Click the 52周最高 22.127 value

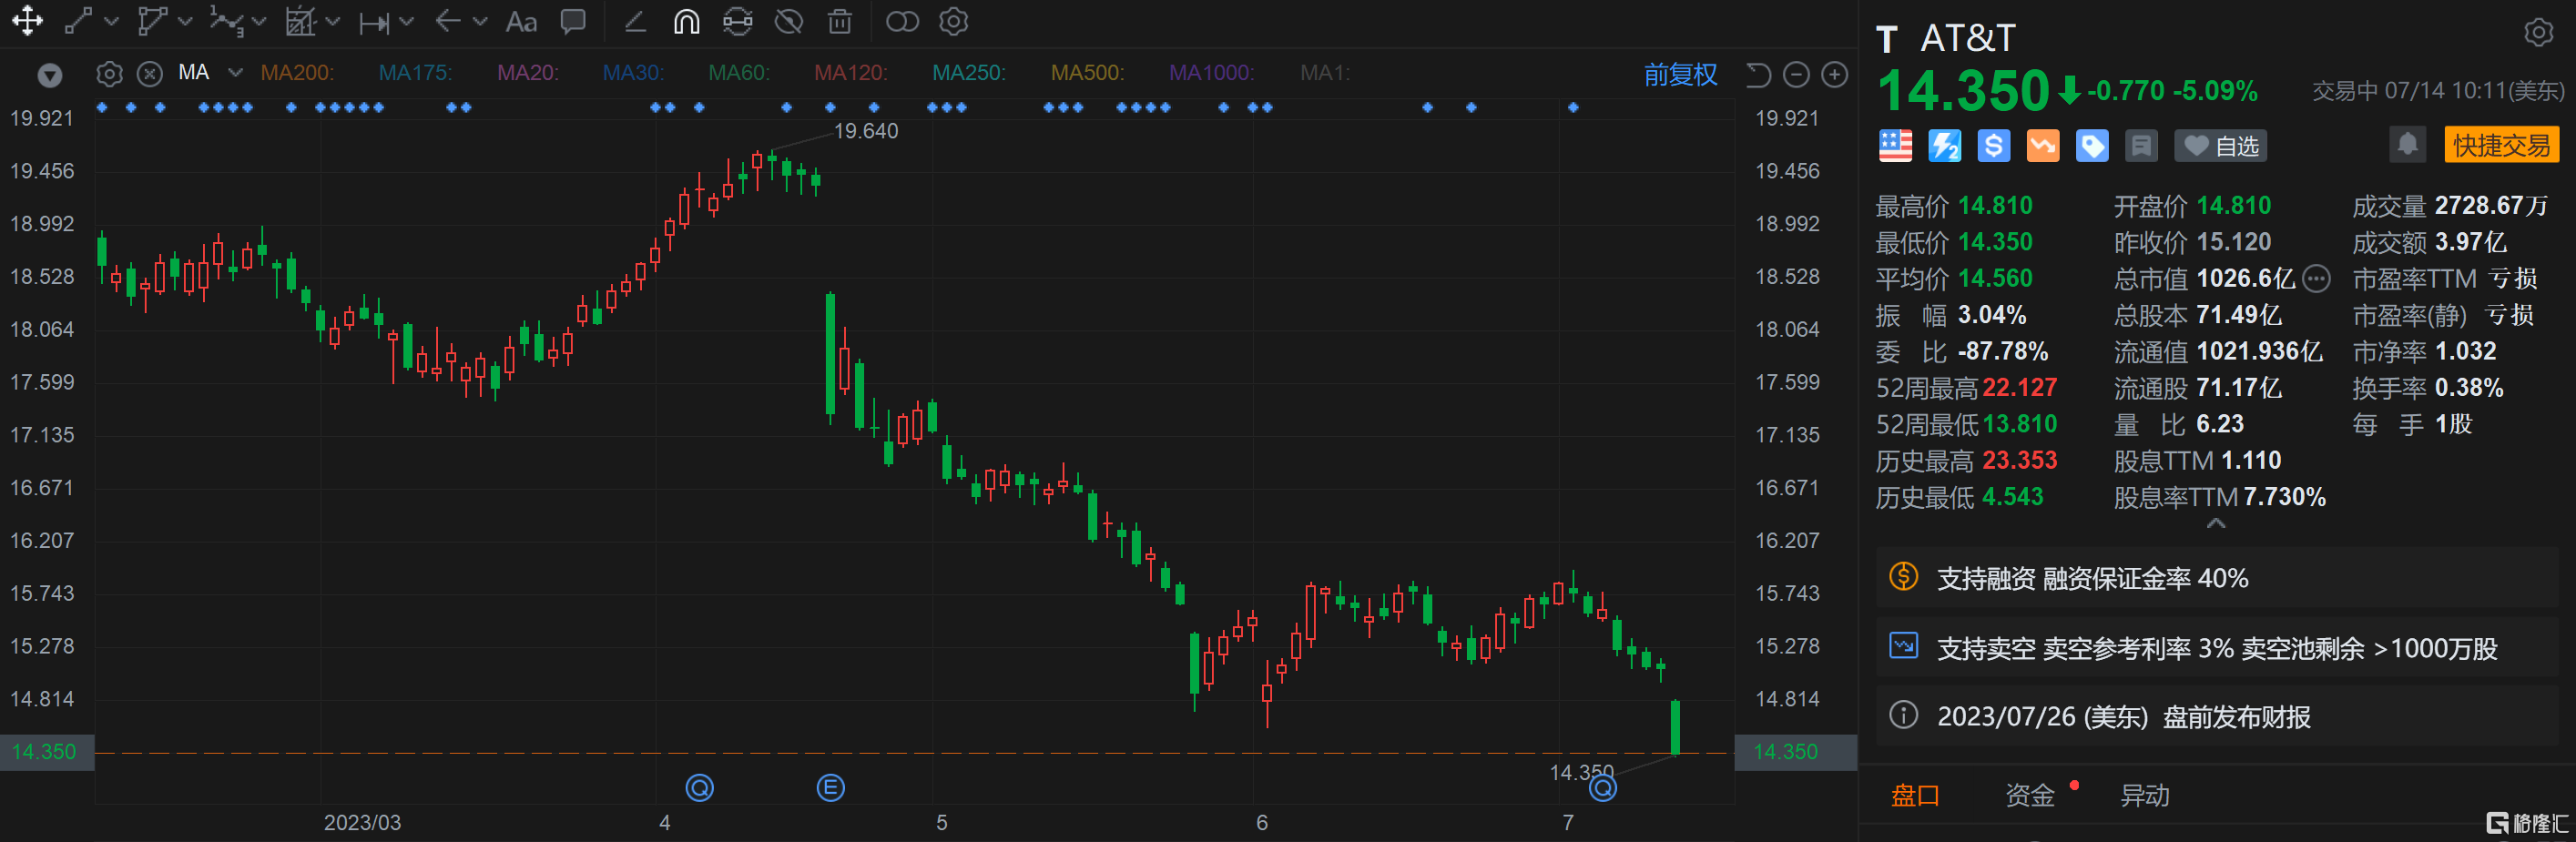tap(2019, 388)
